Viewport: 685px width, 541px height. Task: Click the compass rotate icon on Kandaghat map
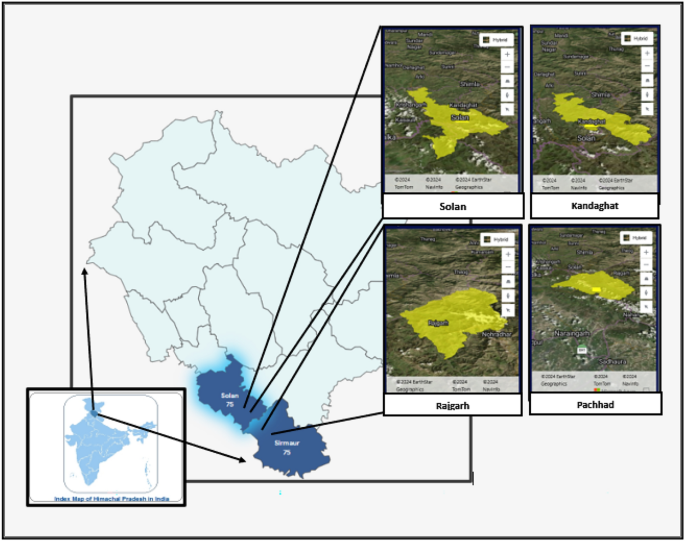tap(647, 94)
